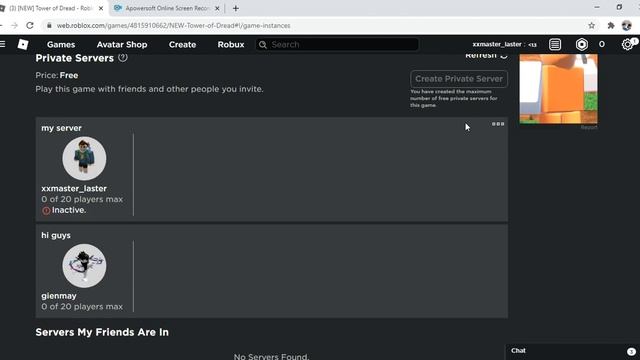This screenshot has height=360, width=640.
Task: Click the 'Private Servers' heading
Action: pos(75,58)
